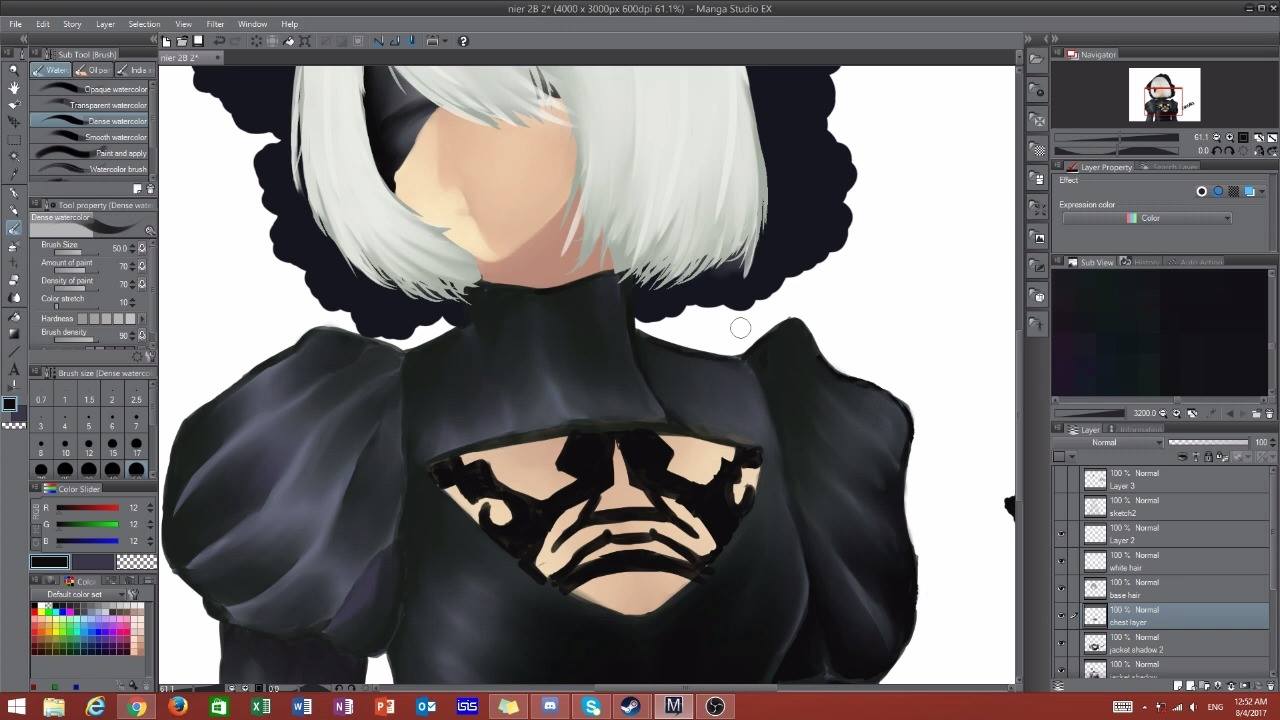Screen dimensions: 1280x720
Task: Switch to the India ink sub tool tab
Action: [135, 70]
